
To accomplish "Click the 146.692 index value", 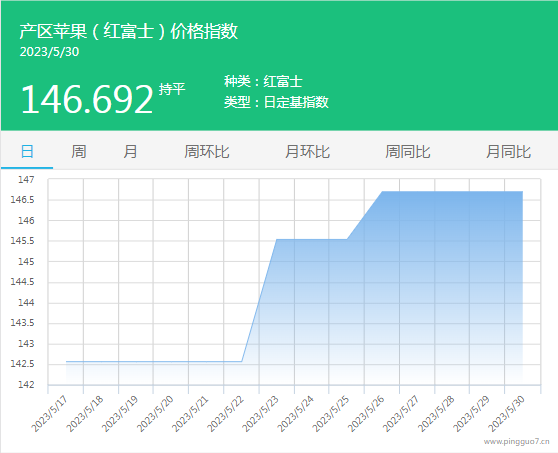I will [x=87, y=99].
